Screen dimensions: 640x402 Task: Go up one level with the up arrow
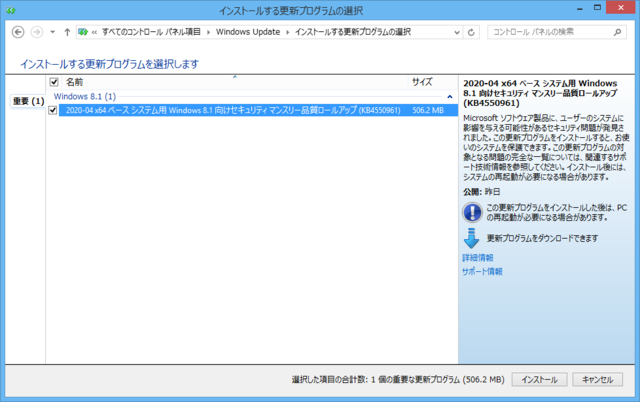(x=67, y=32)
